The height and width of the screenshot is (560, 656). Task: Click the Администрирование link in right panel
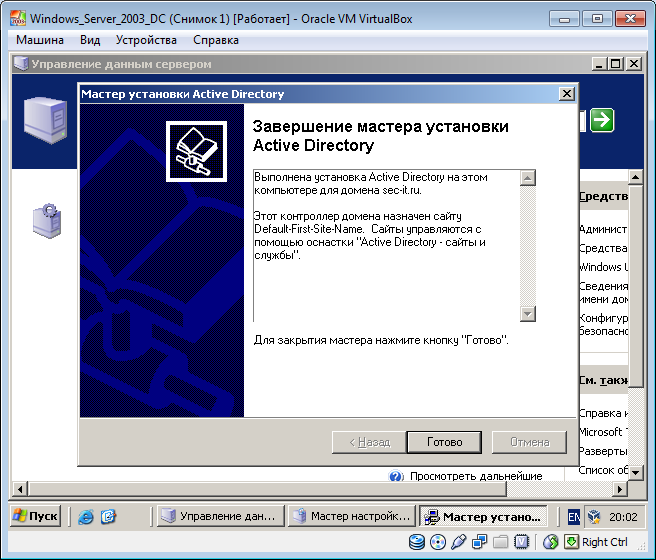[x=603, y=229]
